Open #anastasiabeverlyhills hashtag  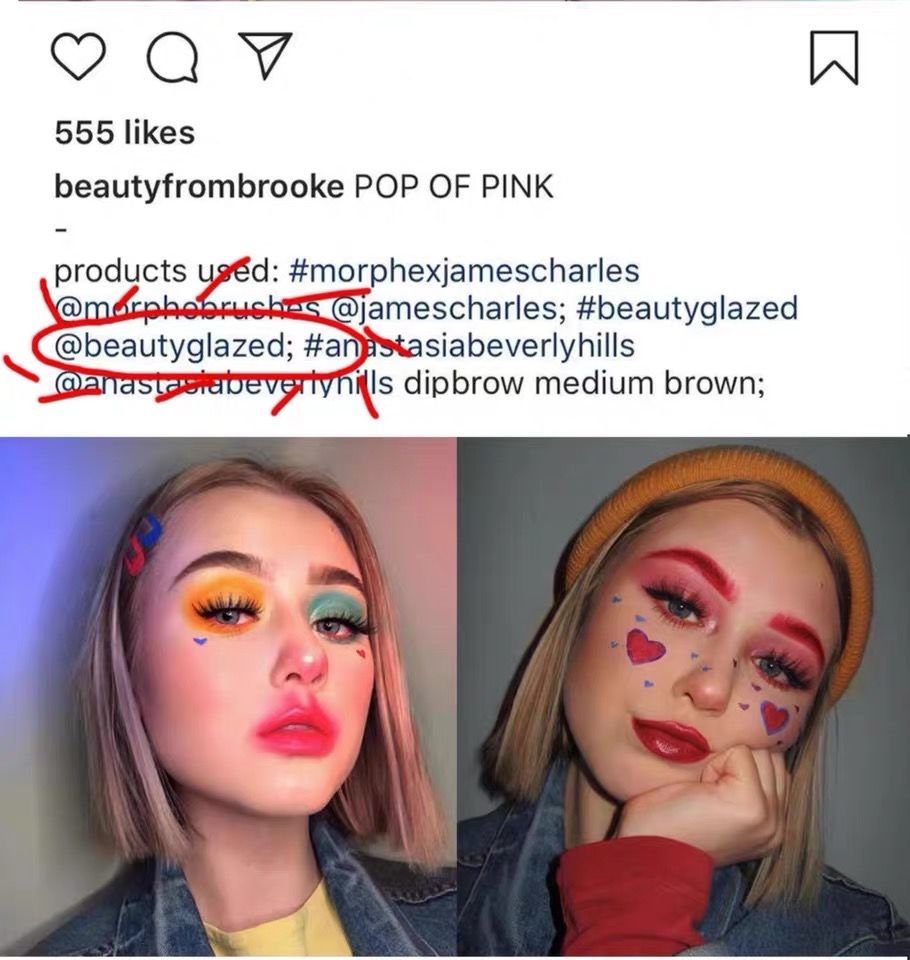pos(468,346)
